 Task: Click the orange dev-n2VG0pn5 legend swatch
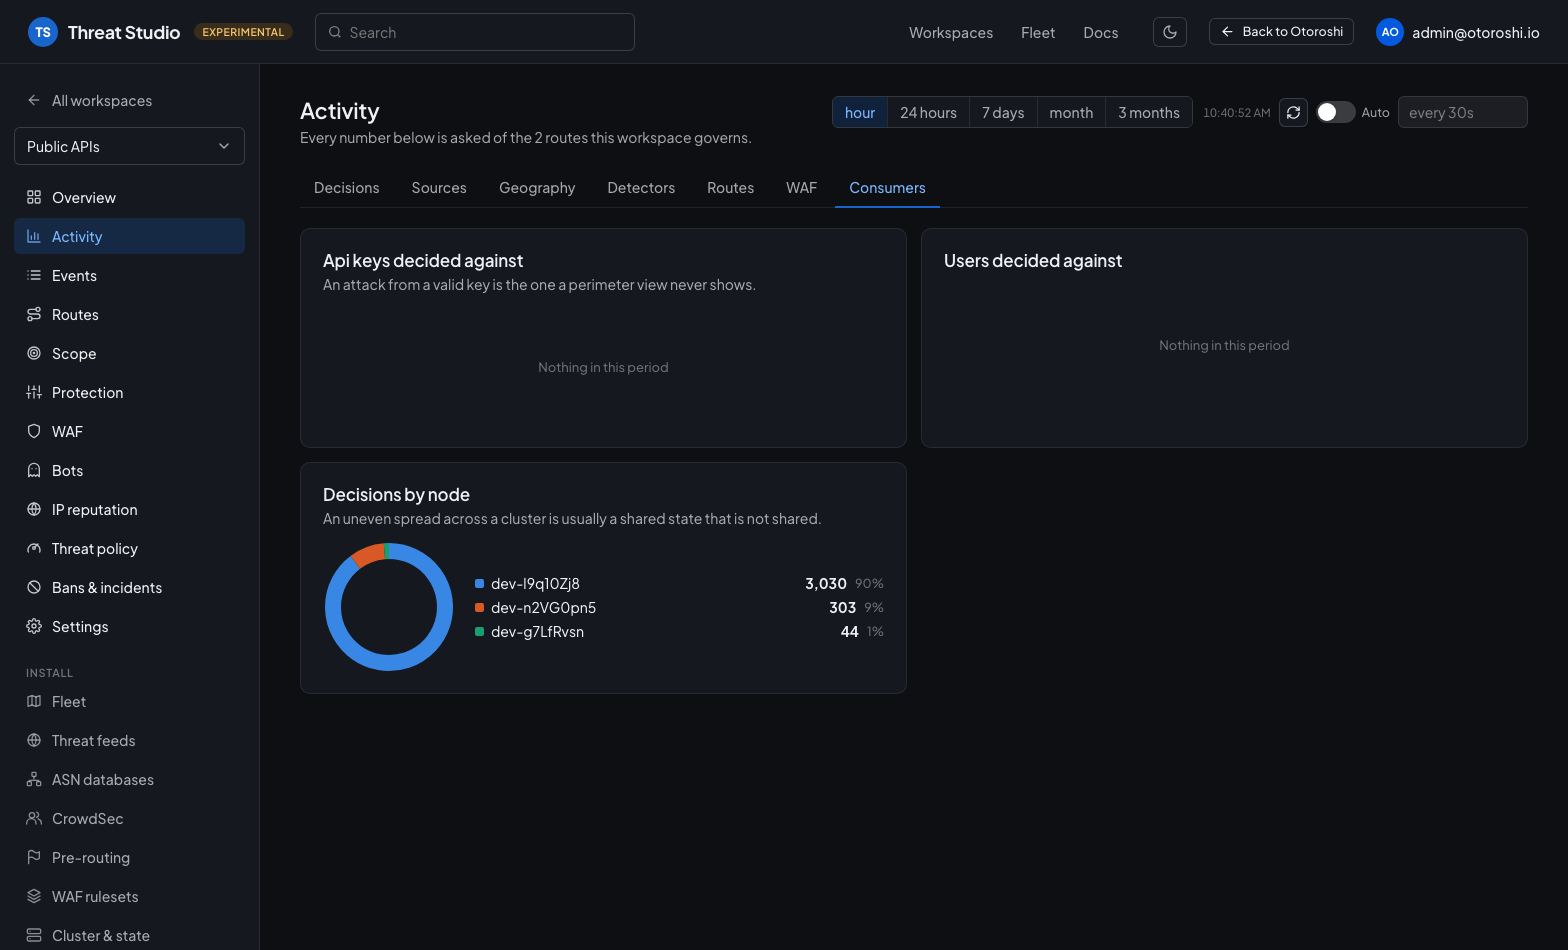[480, 608]
